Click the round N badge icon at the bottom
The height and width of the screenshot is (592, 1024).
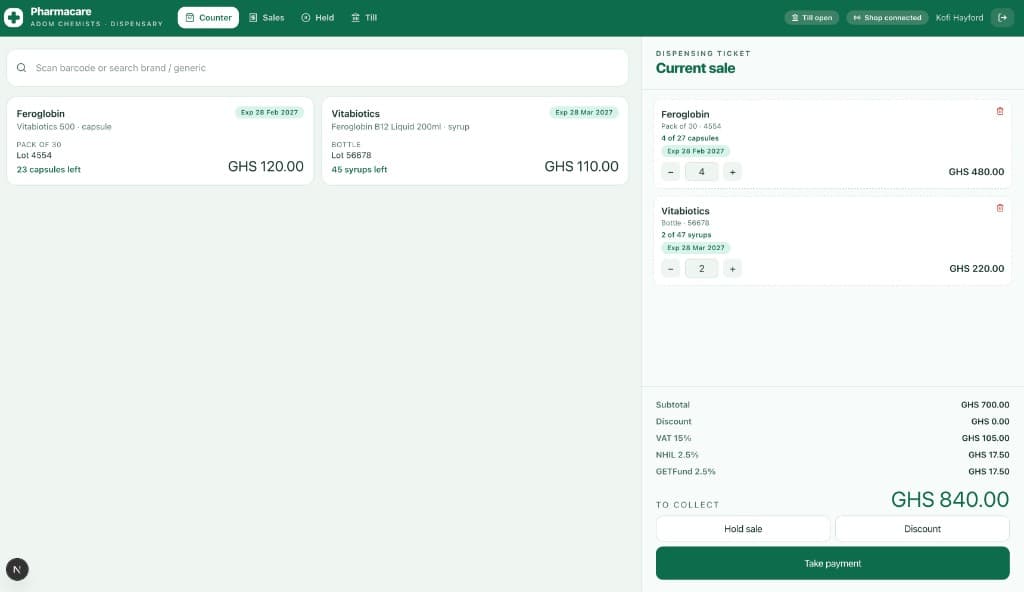pos(17,570)
